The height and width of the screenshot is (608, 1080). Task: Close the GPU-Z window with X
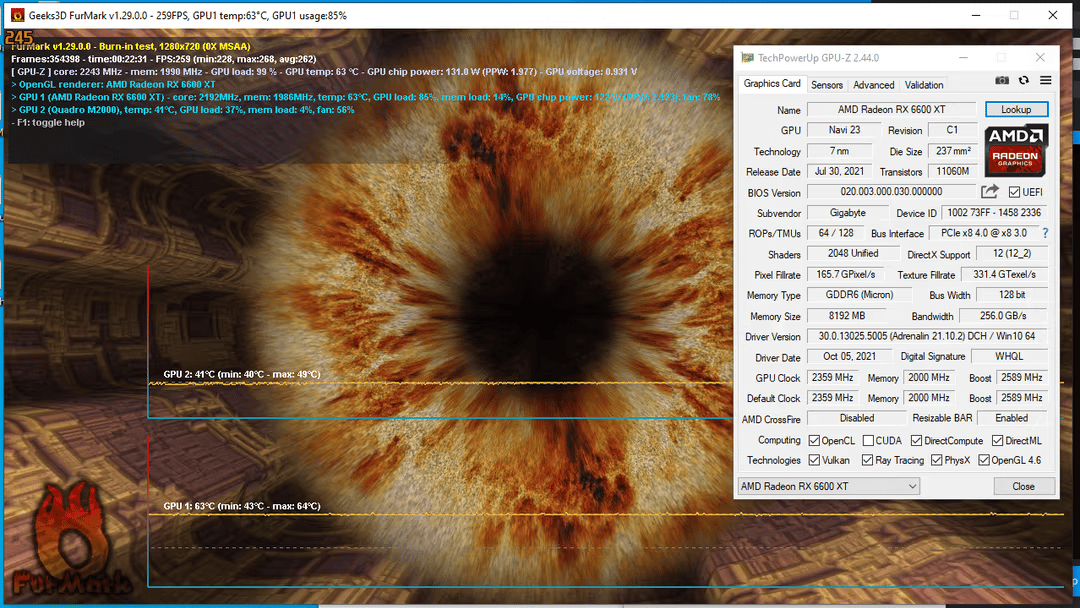1040,58
